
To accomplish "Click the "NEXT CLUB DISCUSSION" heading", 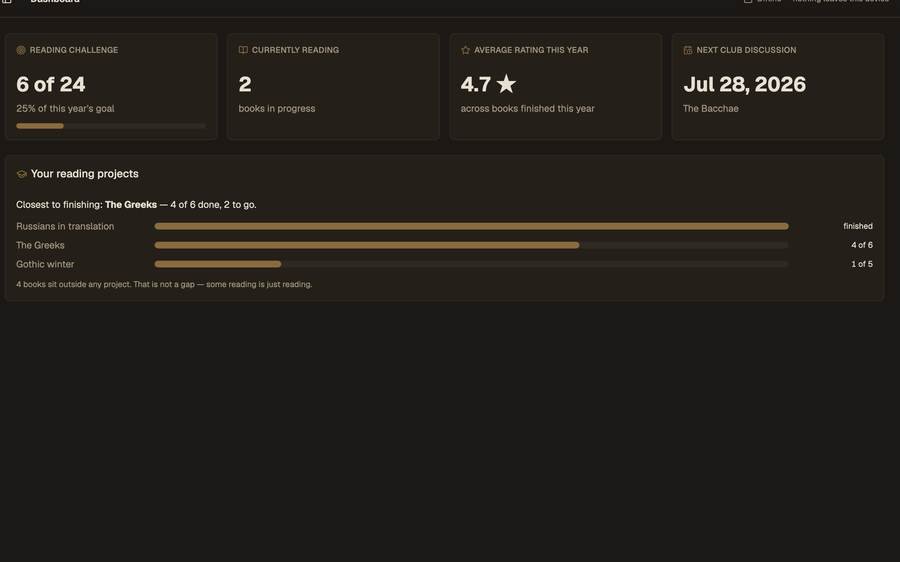I will click(x=746, y=50).
